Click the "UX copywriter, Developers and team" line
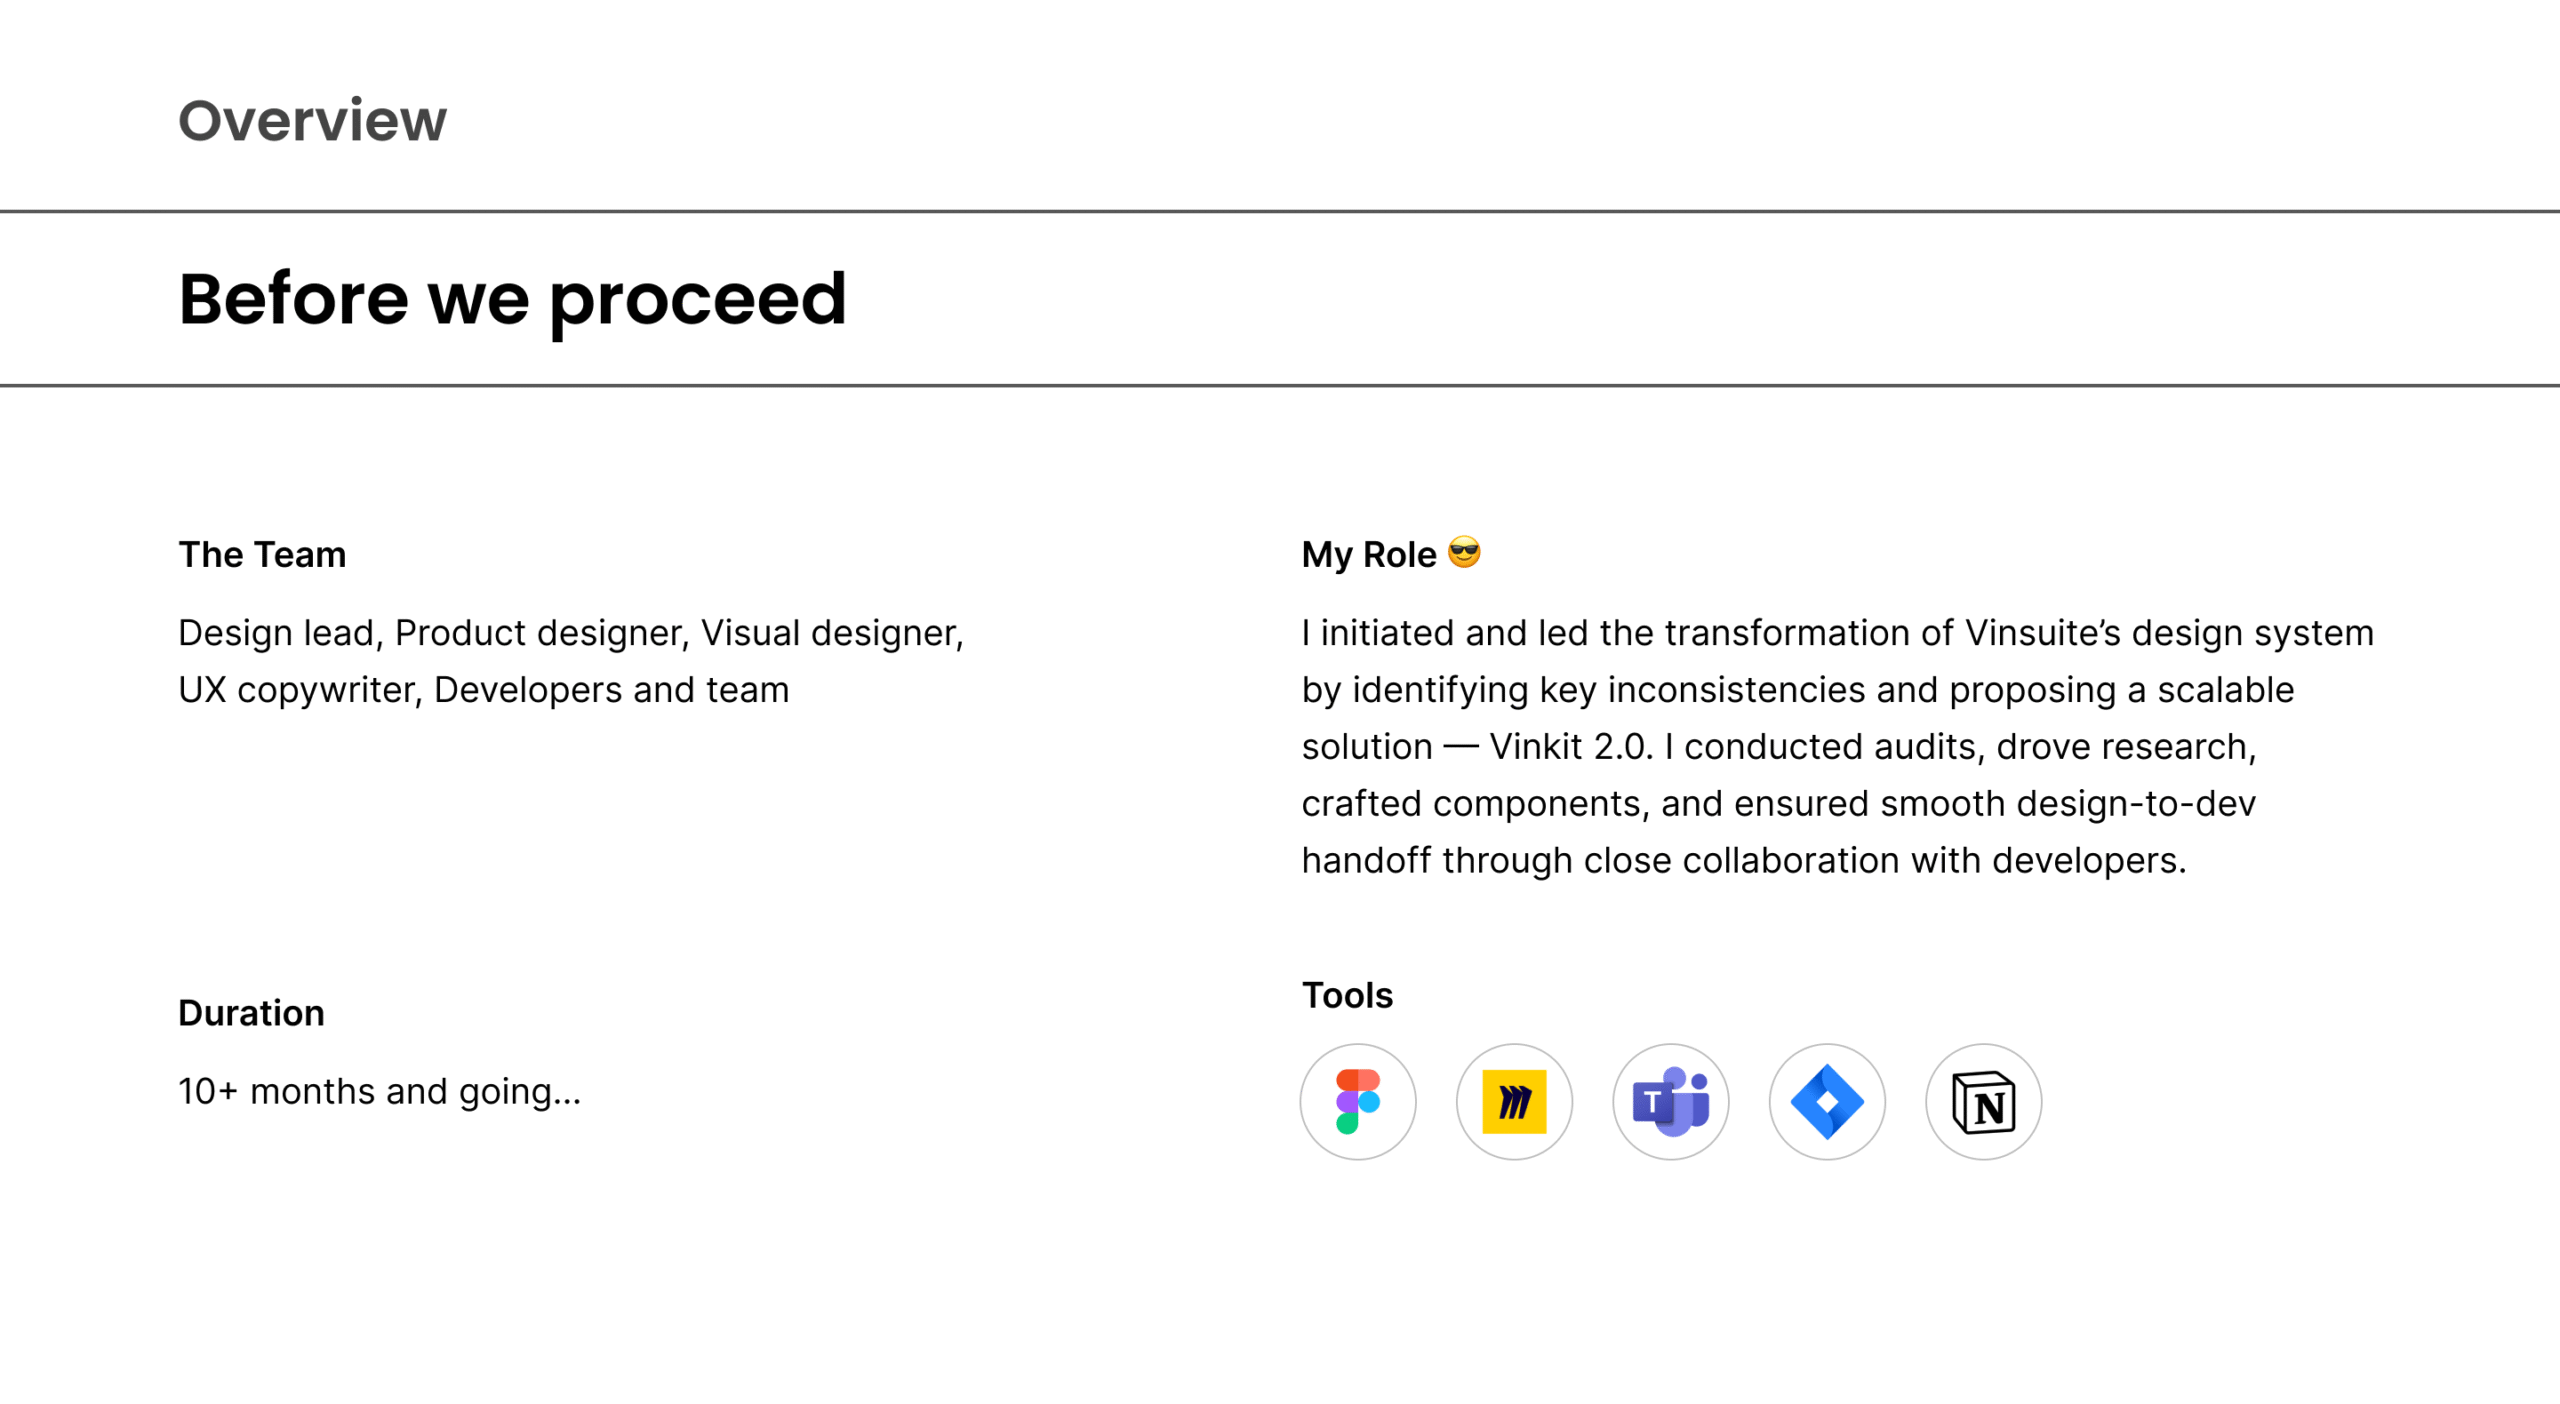The height and width of the screenshot is (1404, 2560). [x=484, y=690]
